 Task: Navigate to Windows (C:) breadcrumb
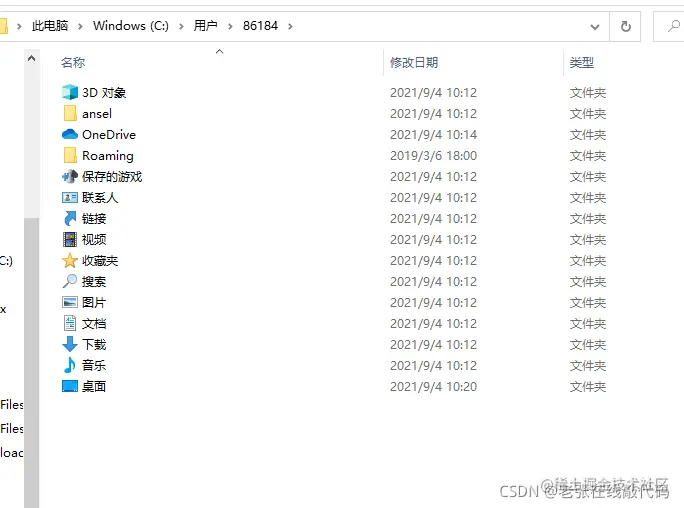(x=131, y=26)
